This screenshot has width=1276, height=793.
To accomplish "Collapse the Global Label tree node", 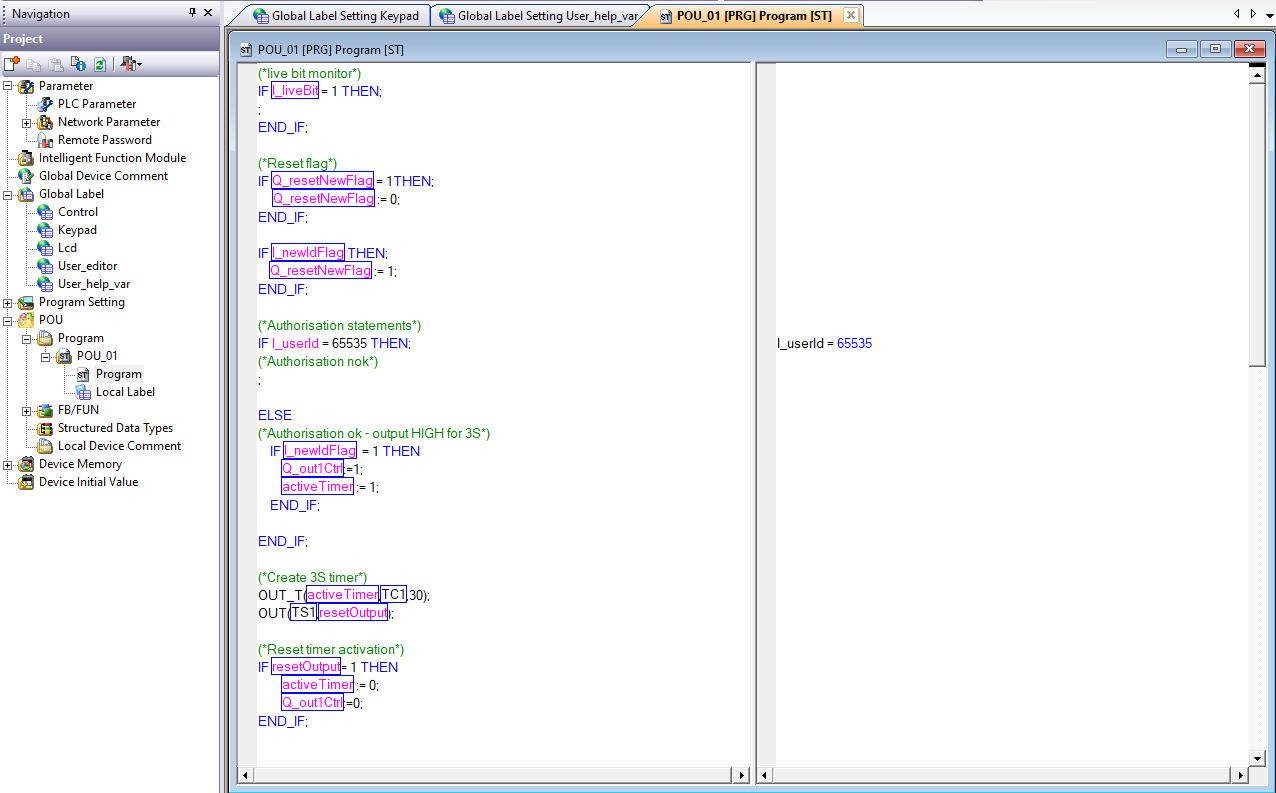I will 8,194.
